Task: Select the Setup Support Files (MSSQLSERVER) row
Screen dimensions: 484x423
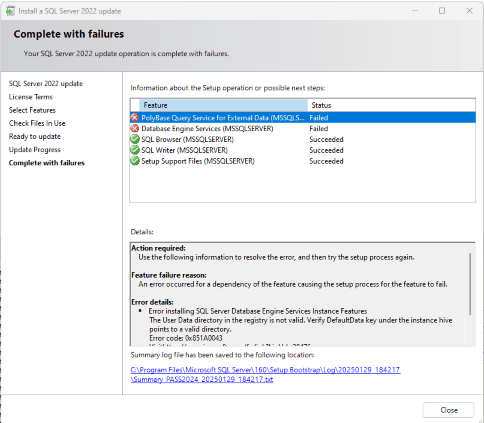Action: (x=303, y=161)
